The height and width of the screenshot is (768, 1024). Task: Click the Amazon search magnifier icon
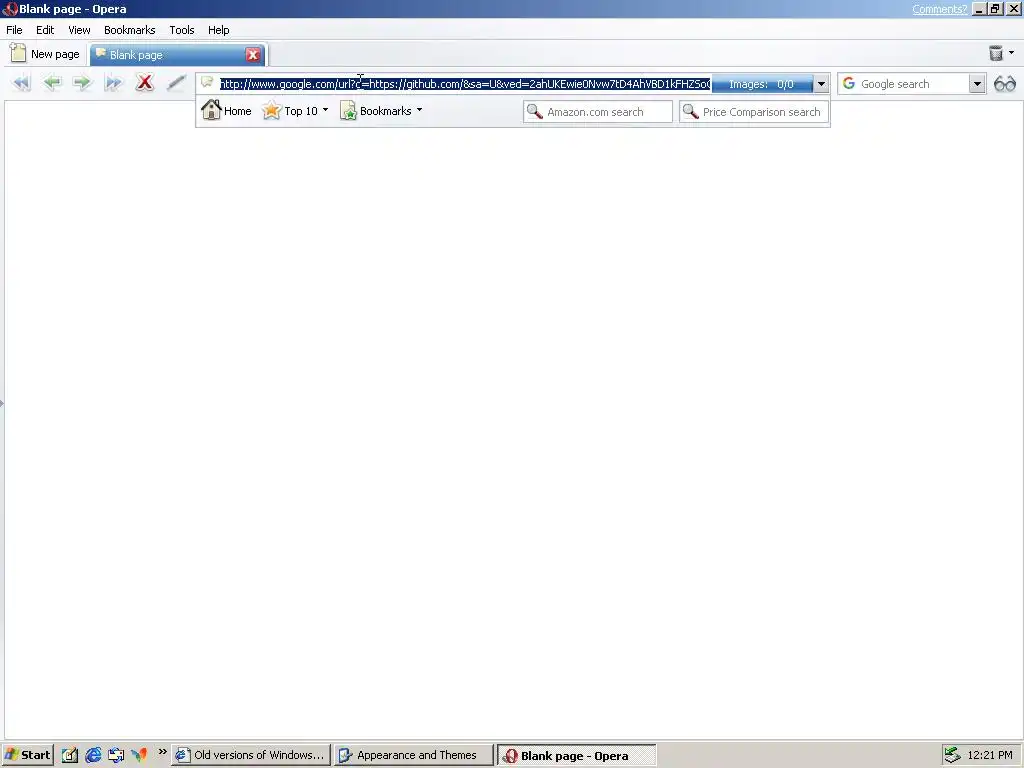click(535, 112)
